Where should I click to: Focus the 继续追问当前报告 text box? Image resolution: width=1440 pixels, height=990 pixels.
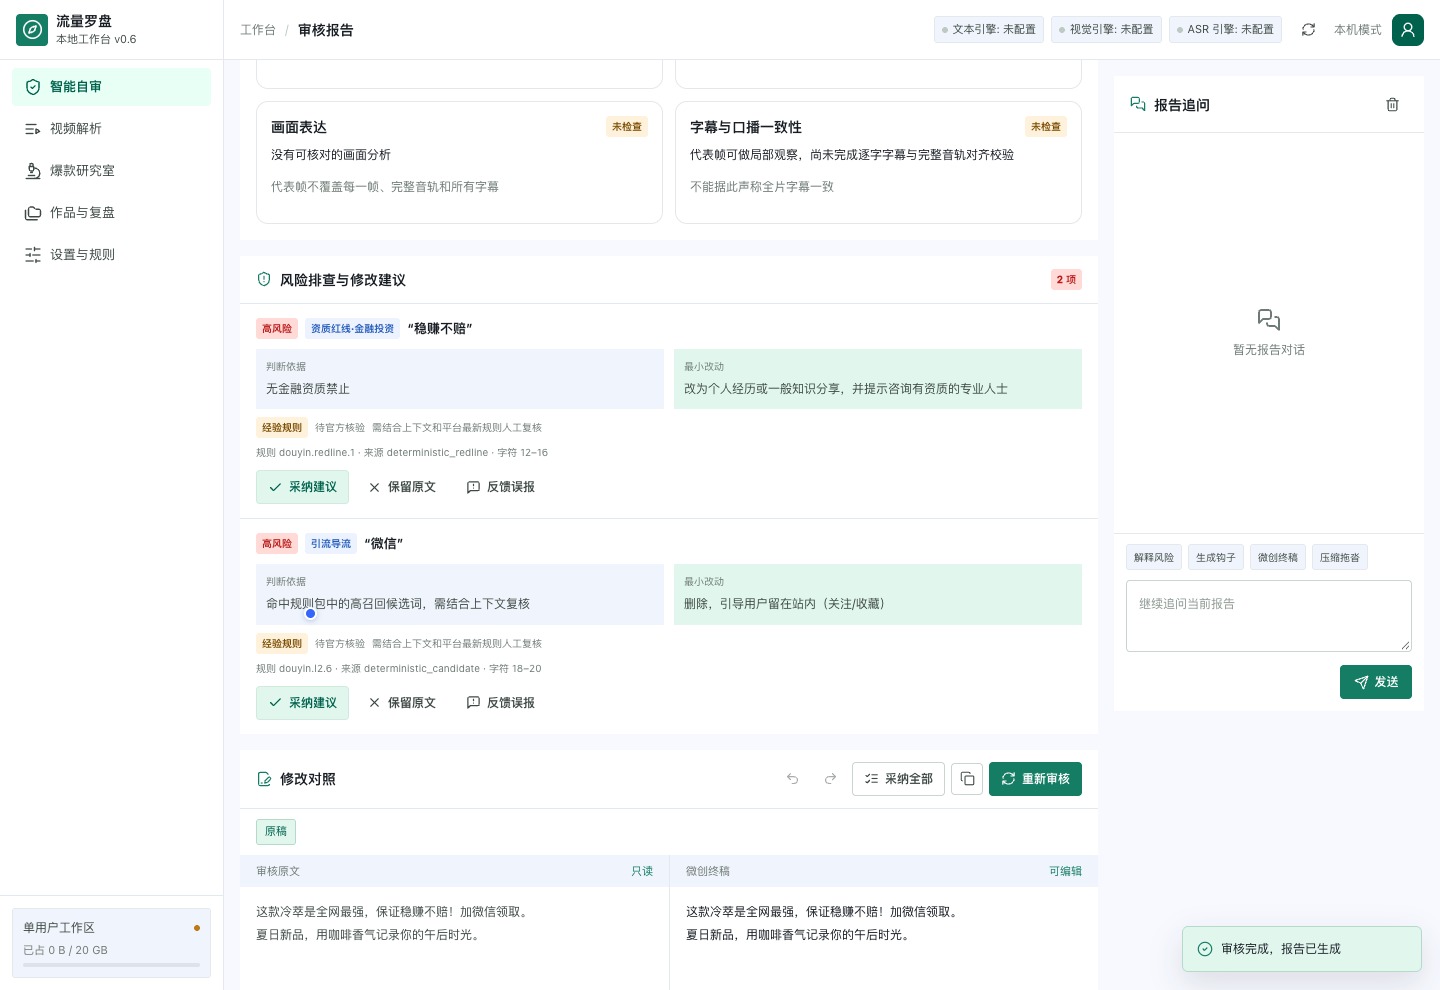(1269, 616)
